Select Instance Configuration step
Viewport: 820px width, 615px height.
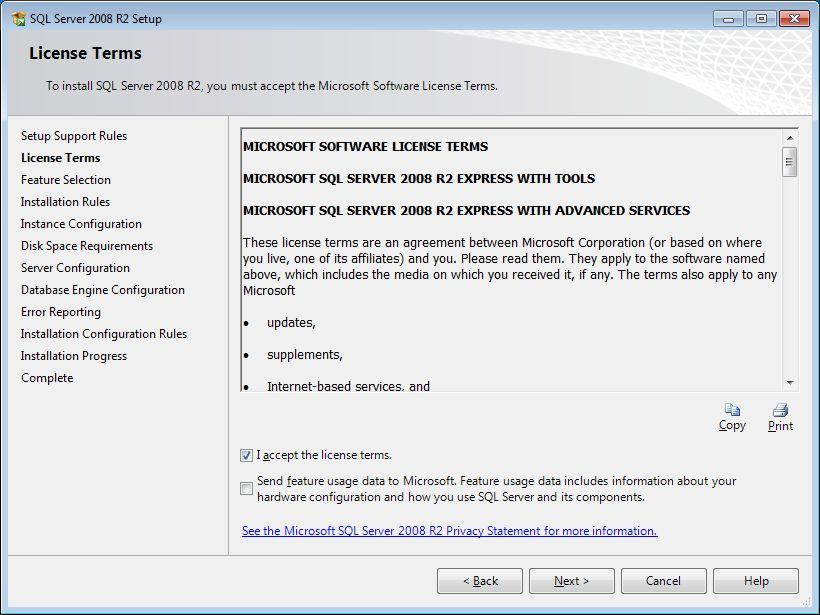[x=81, y=224]
